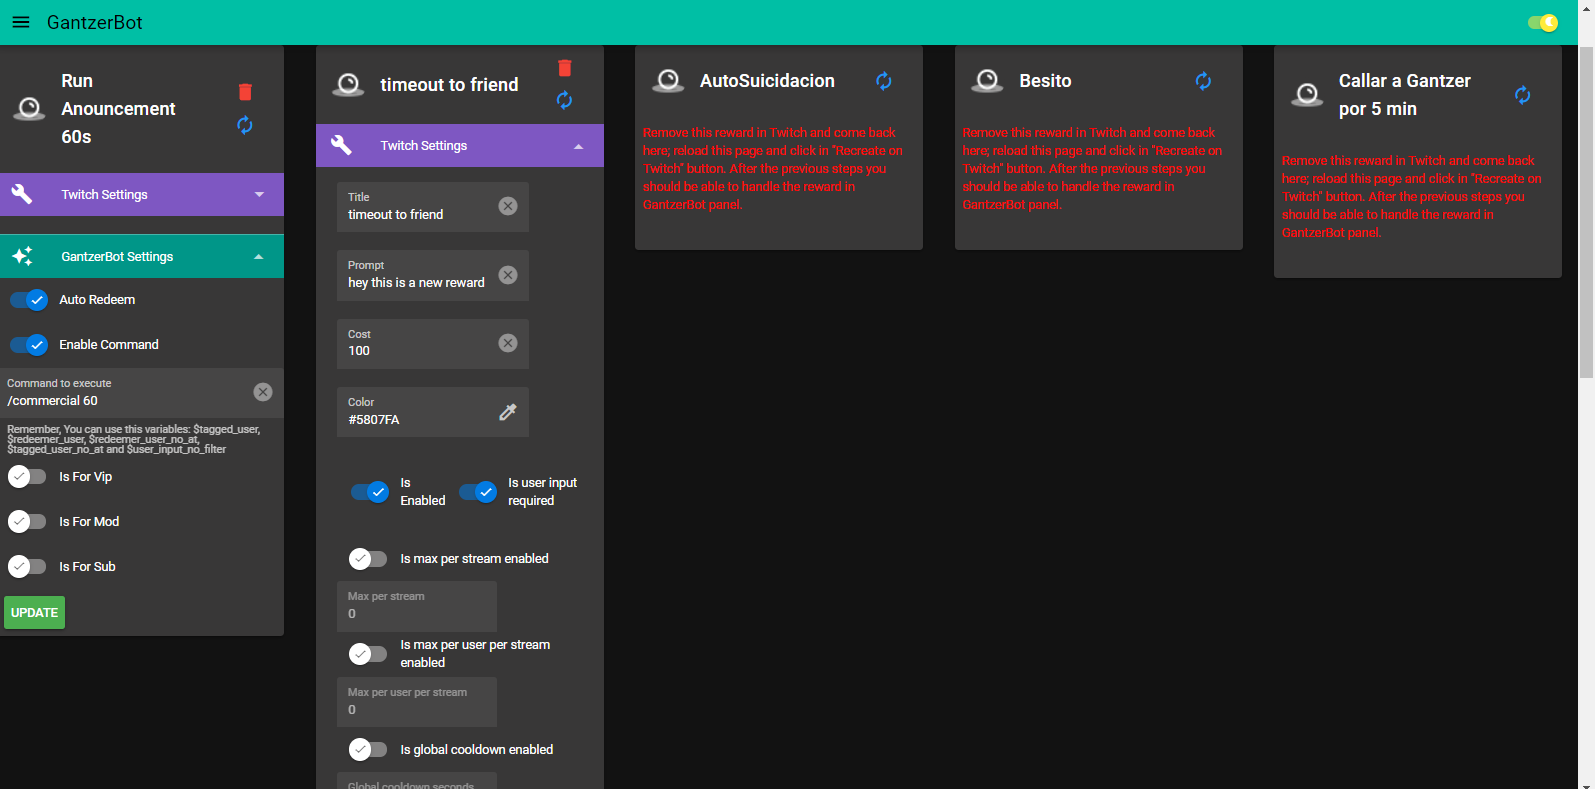Image resolution: width=1595 pixels, height=789 pixels.
Task: Click the Max per user per stream field
Action: point(417,702)
